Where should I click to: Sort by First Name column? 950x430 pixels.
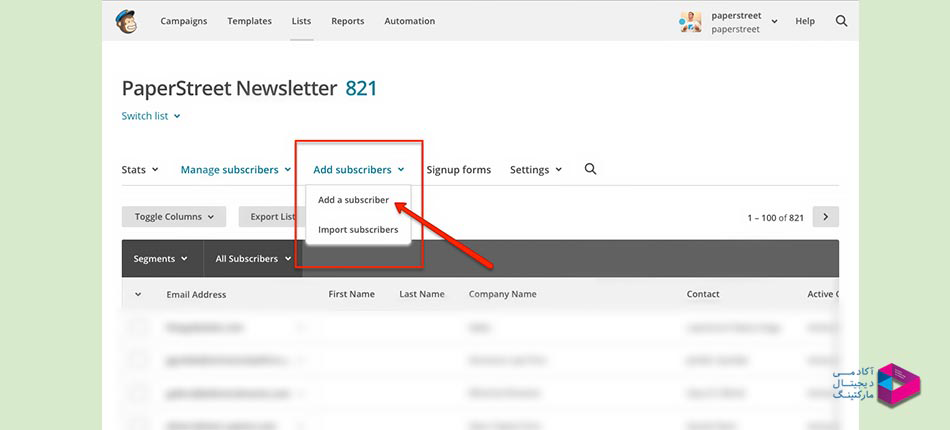point(351,294)
